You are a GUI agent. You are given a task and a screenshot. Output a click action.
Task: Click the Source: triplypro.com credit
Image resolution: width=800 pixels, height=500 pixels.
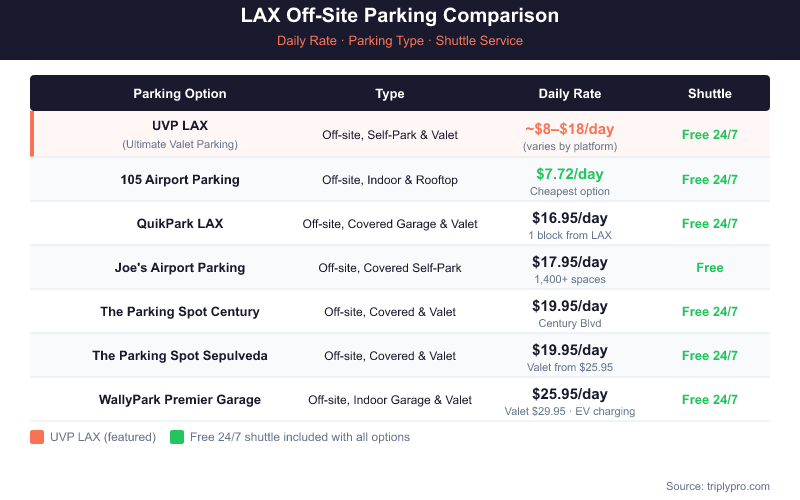(718, 486)
